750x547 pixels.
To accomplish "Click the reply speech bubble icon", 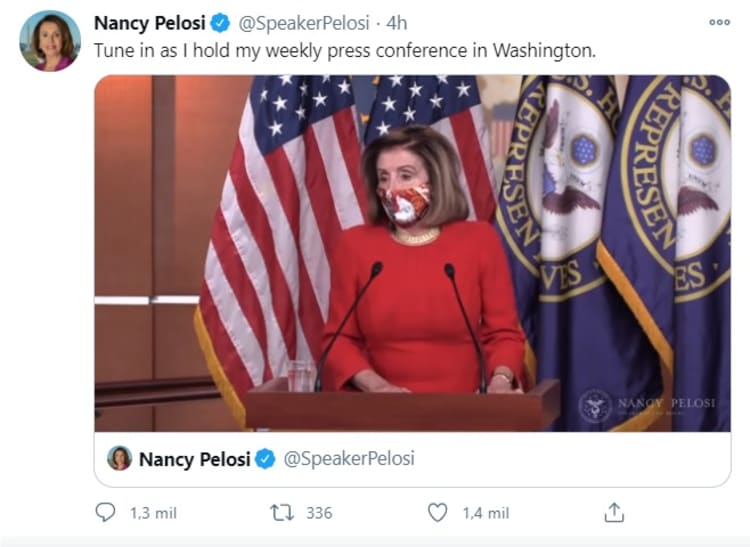I will (105, 513).
